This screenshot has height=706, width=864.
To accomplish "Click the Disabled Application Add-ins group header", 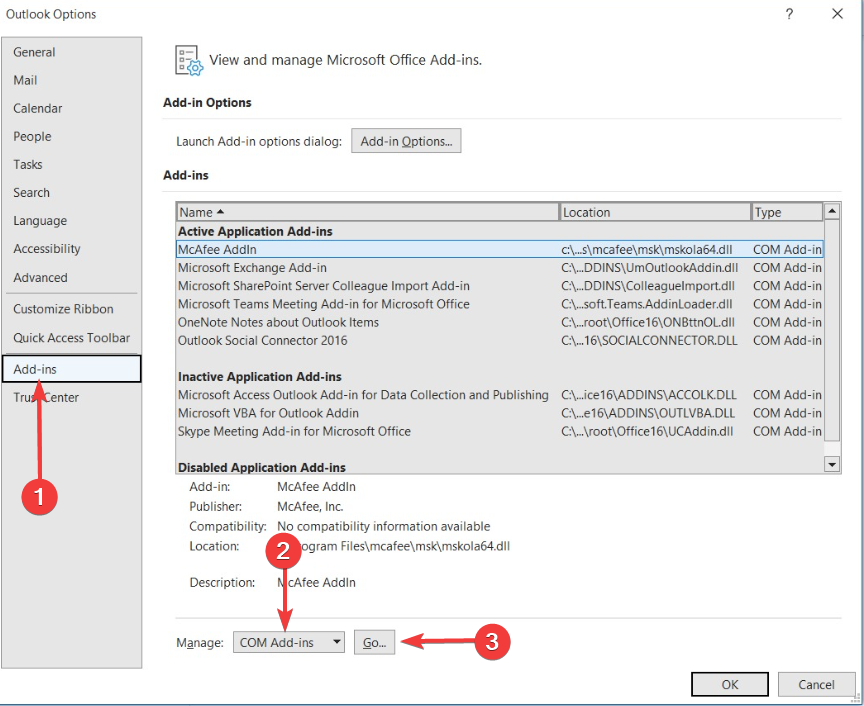I will point(262,467).
